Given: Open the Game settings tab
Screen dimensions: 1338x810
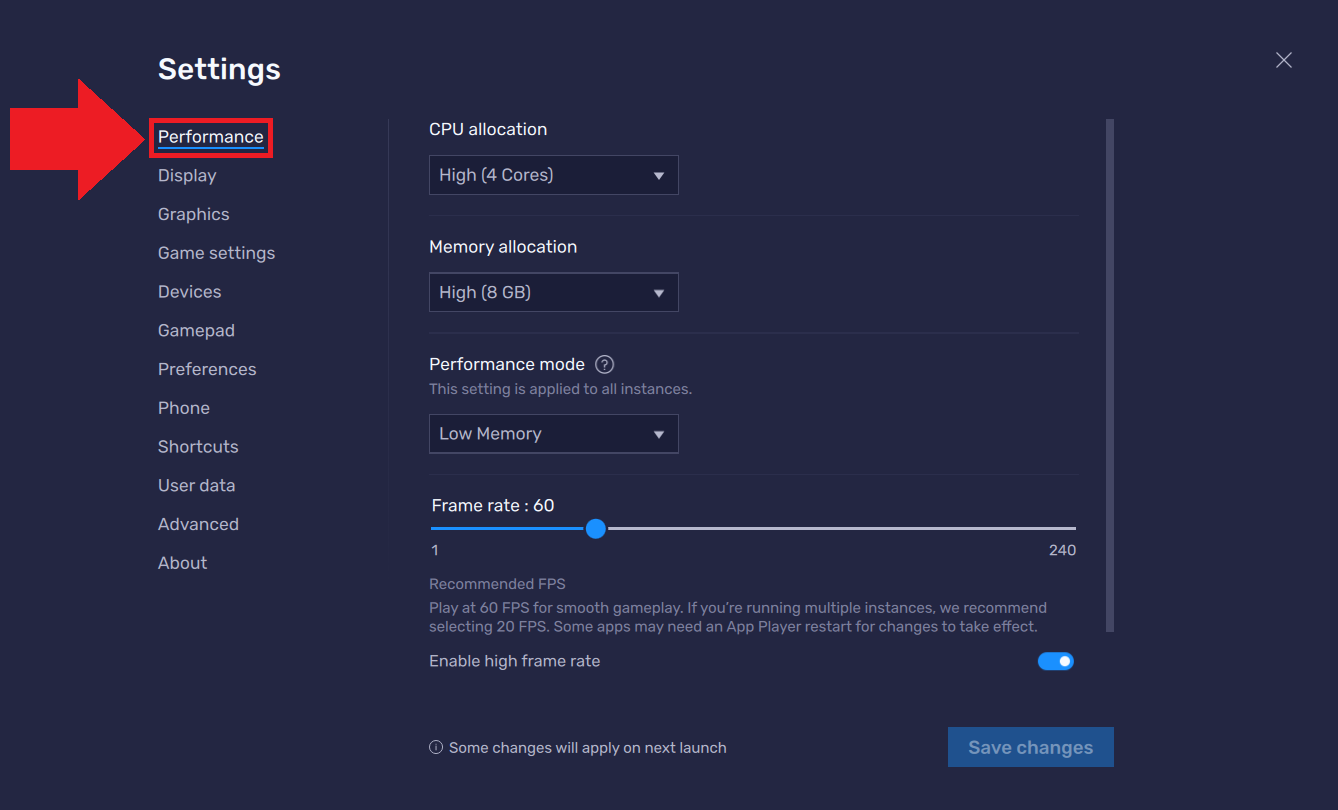Looking at the screenshot, I should 216,253.
